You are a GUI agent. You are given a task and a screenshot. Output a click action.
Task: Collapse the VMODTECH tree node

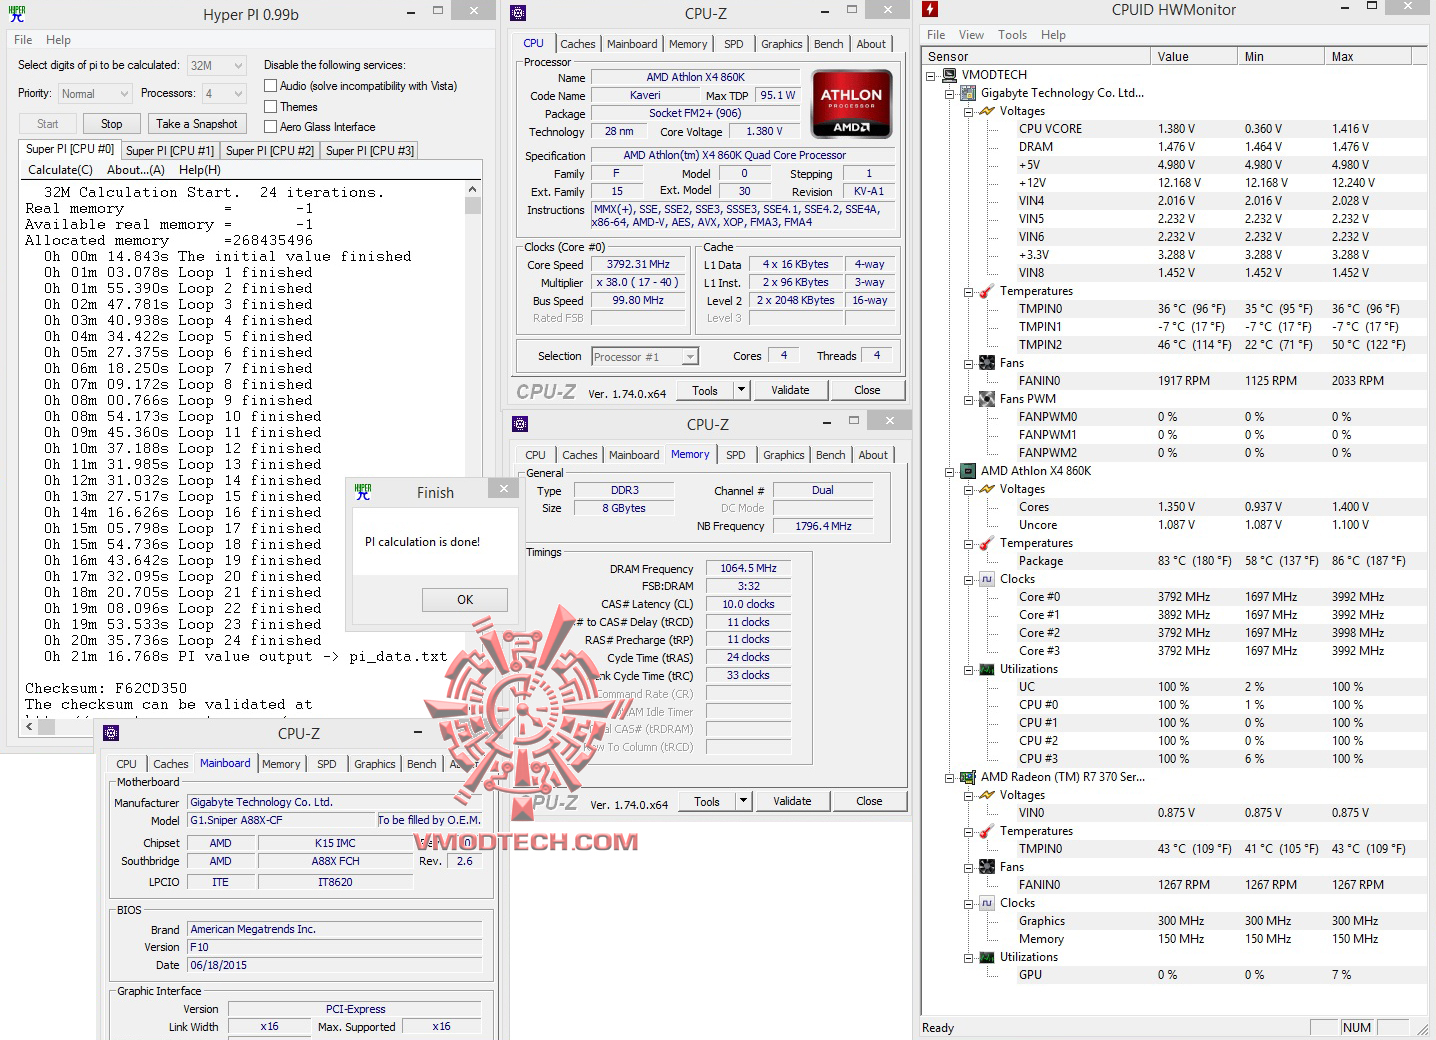click(932, 75)
